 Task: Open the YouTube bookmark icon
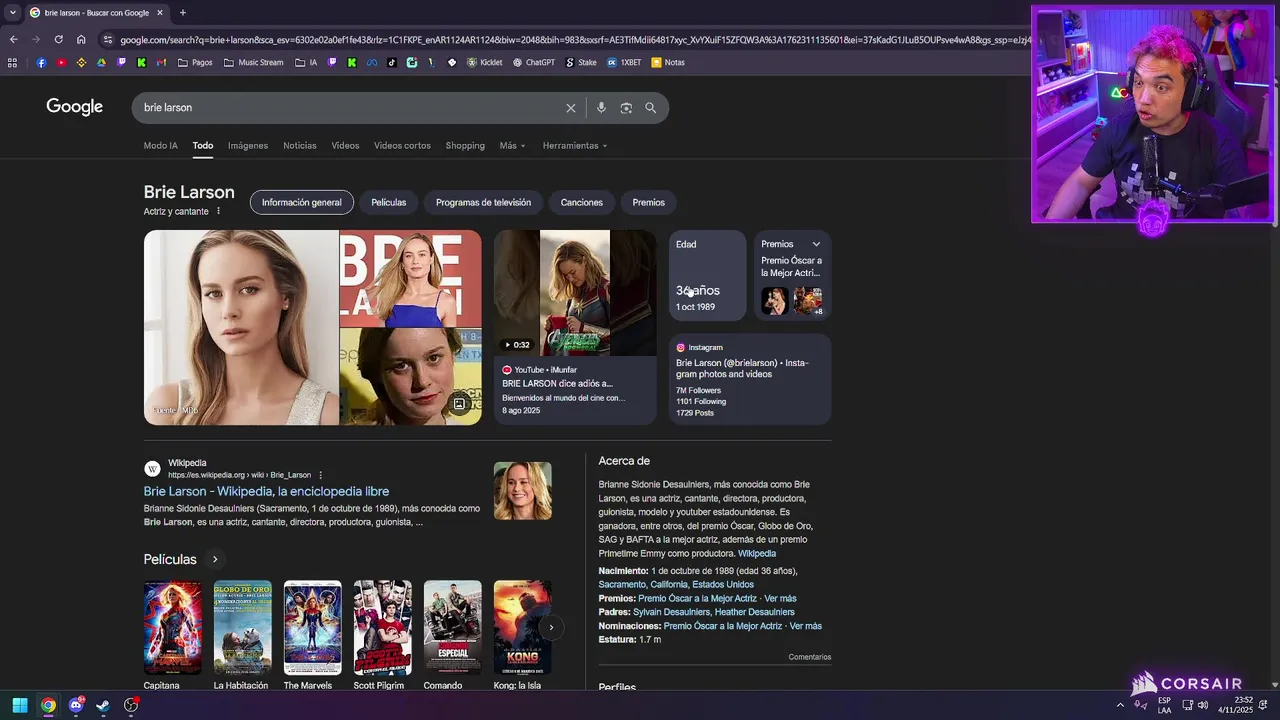pyautogui.click(x=61, y=62)
